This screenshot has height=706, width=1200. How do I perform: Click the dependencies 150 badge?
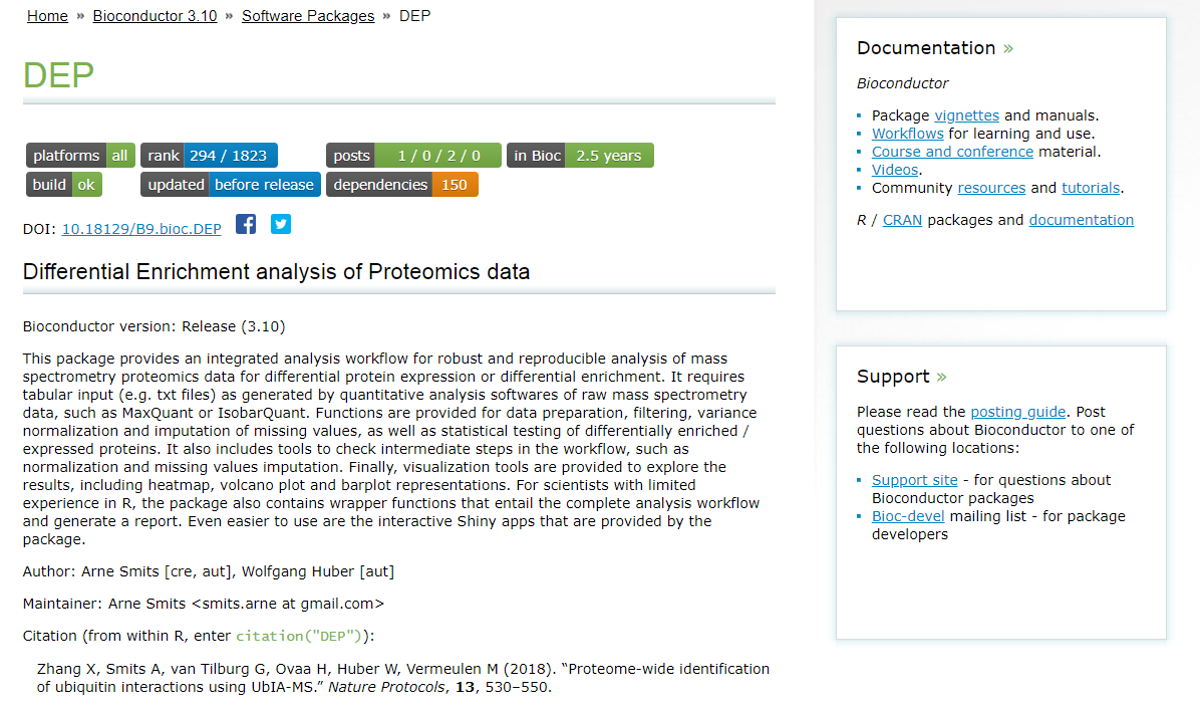[x=402, y=184]
